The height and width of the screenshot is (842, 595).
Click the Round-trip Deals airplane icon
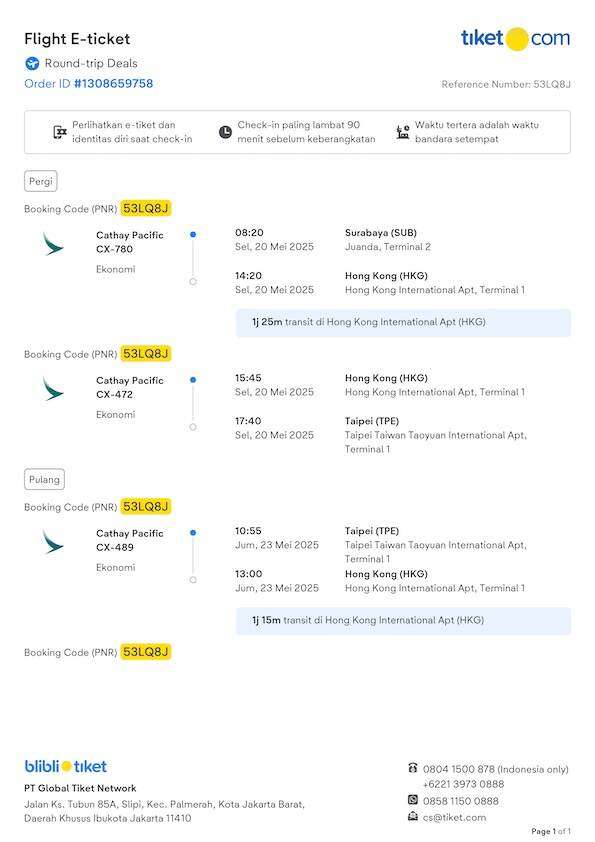(32, 63)
